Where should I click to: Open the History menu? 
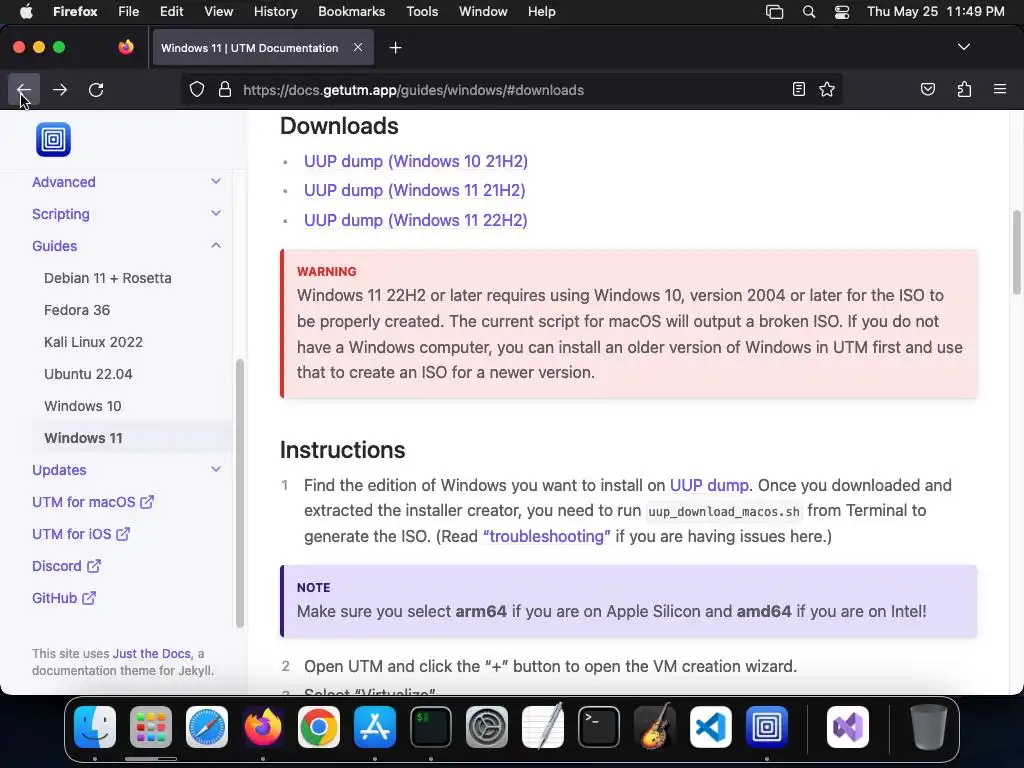(x=275, y=12)
